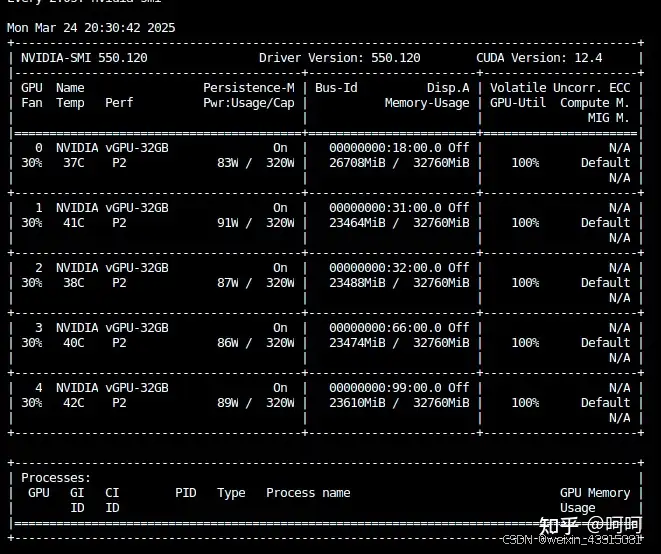Click the GI ID column header

[77, 500]
